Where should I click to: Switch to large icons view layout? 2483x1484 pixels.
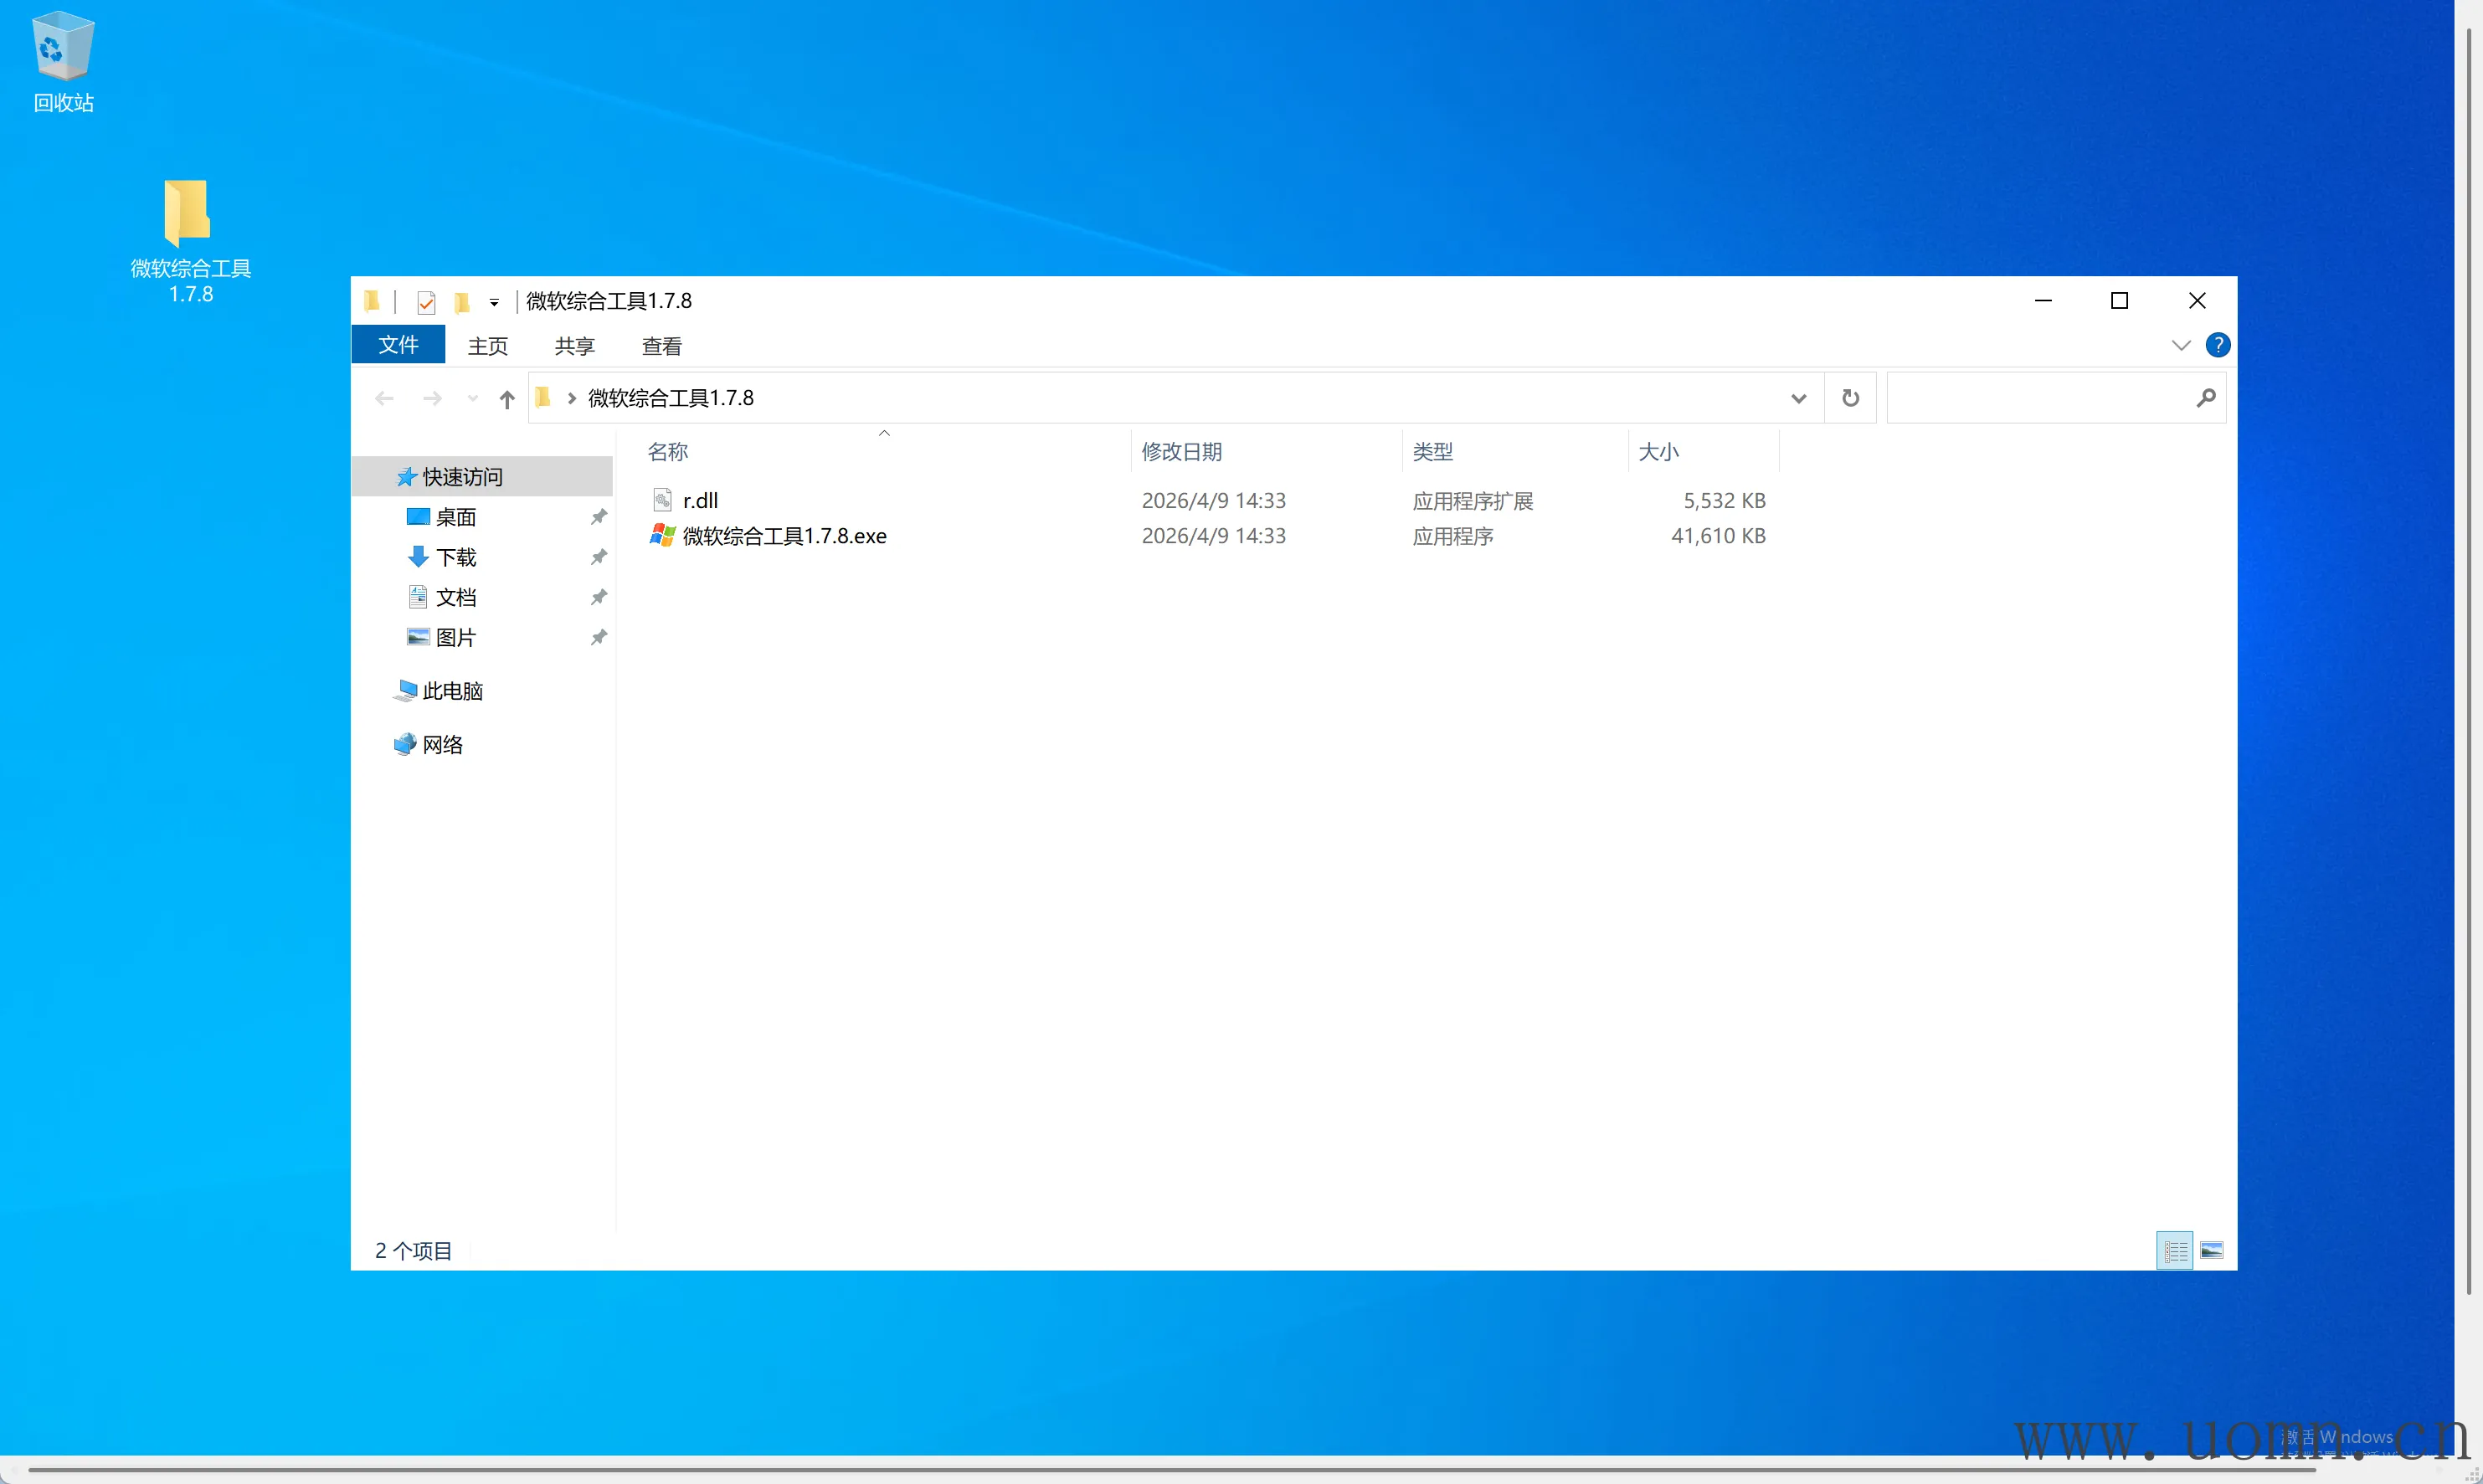(2212, 1250)
